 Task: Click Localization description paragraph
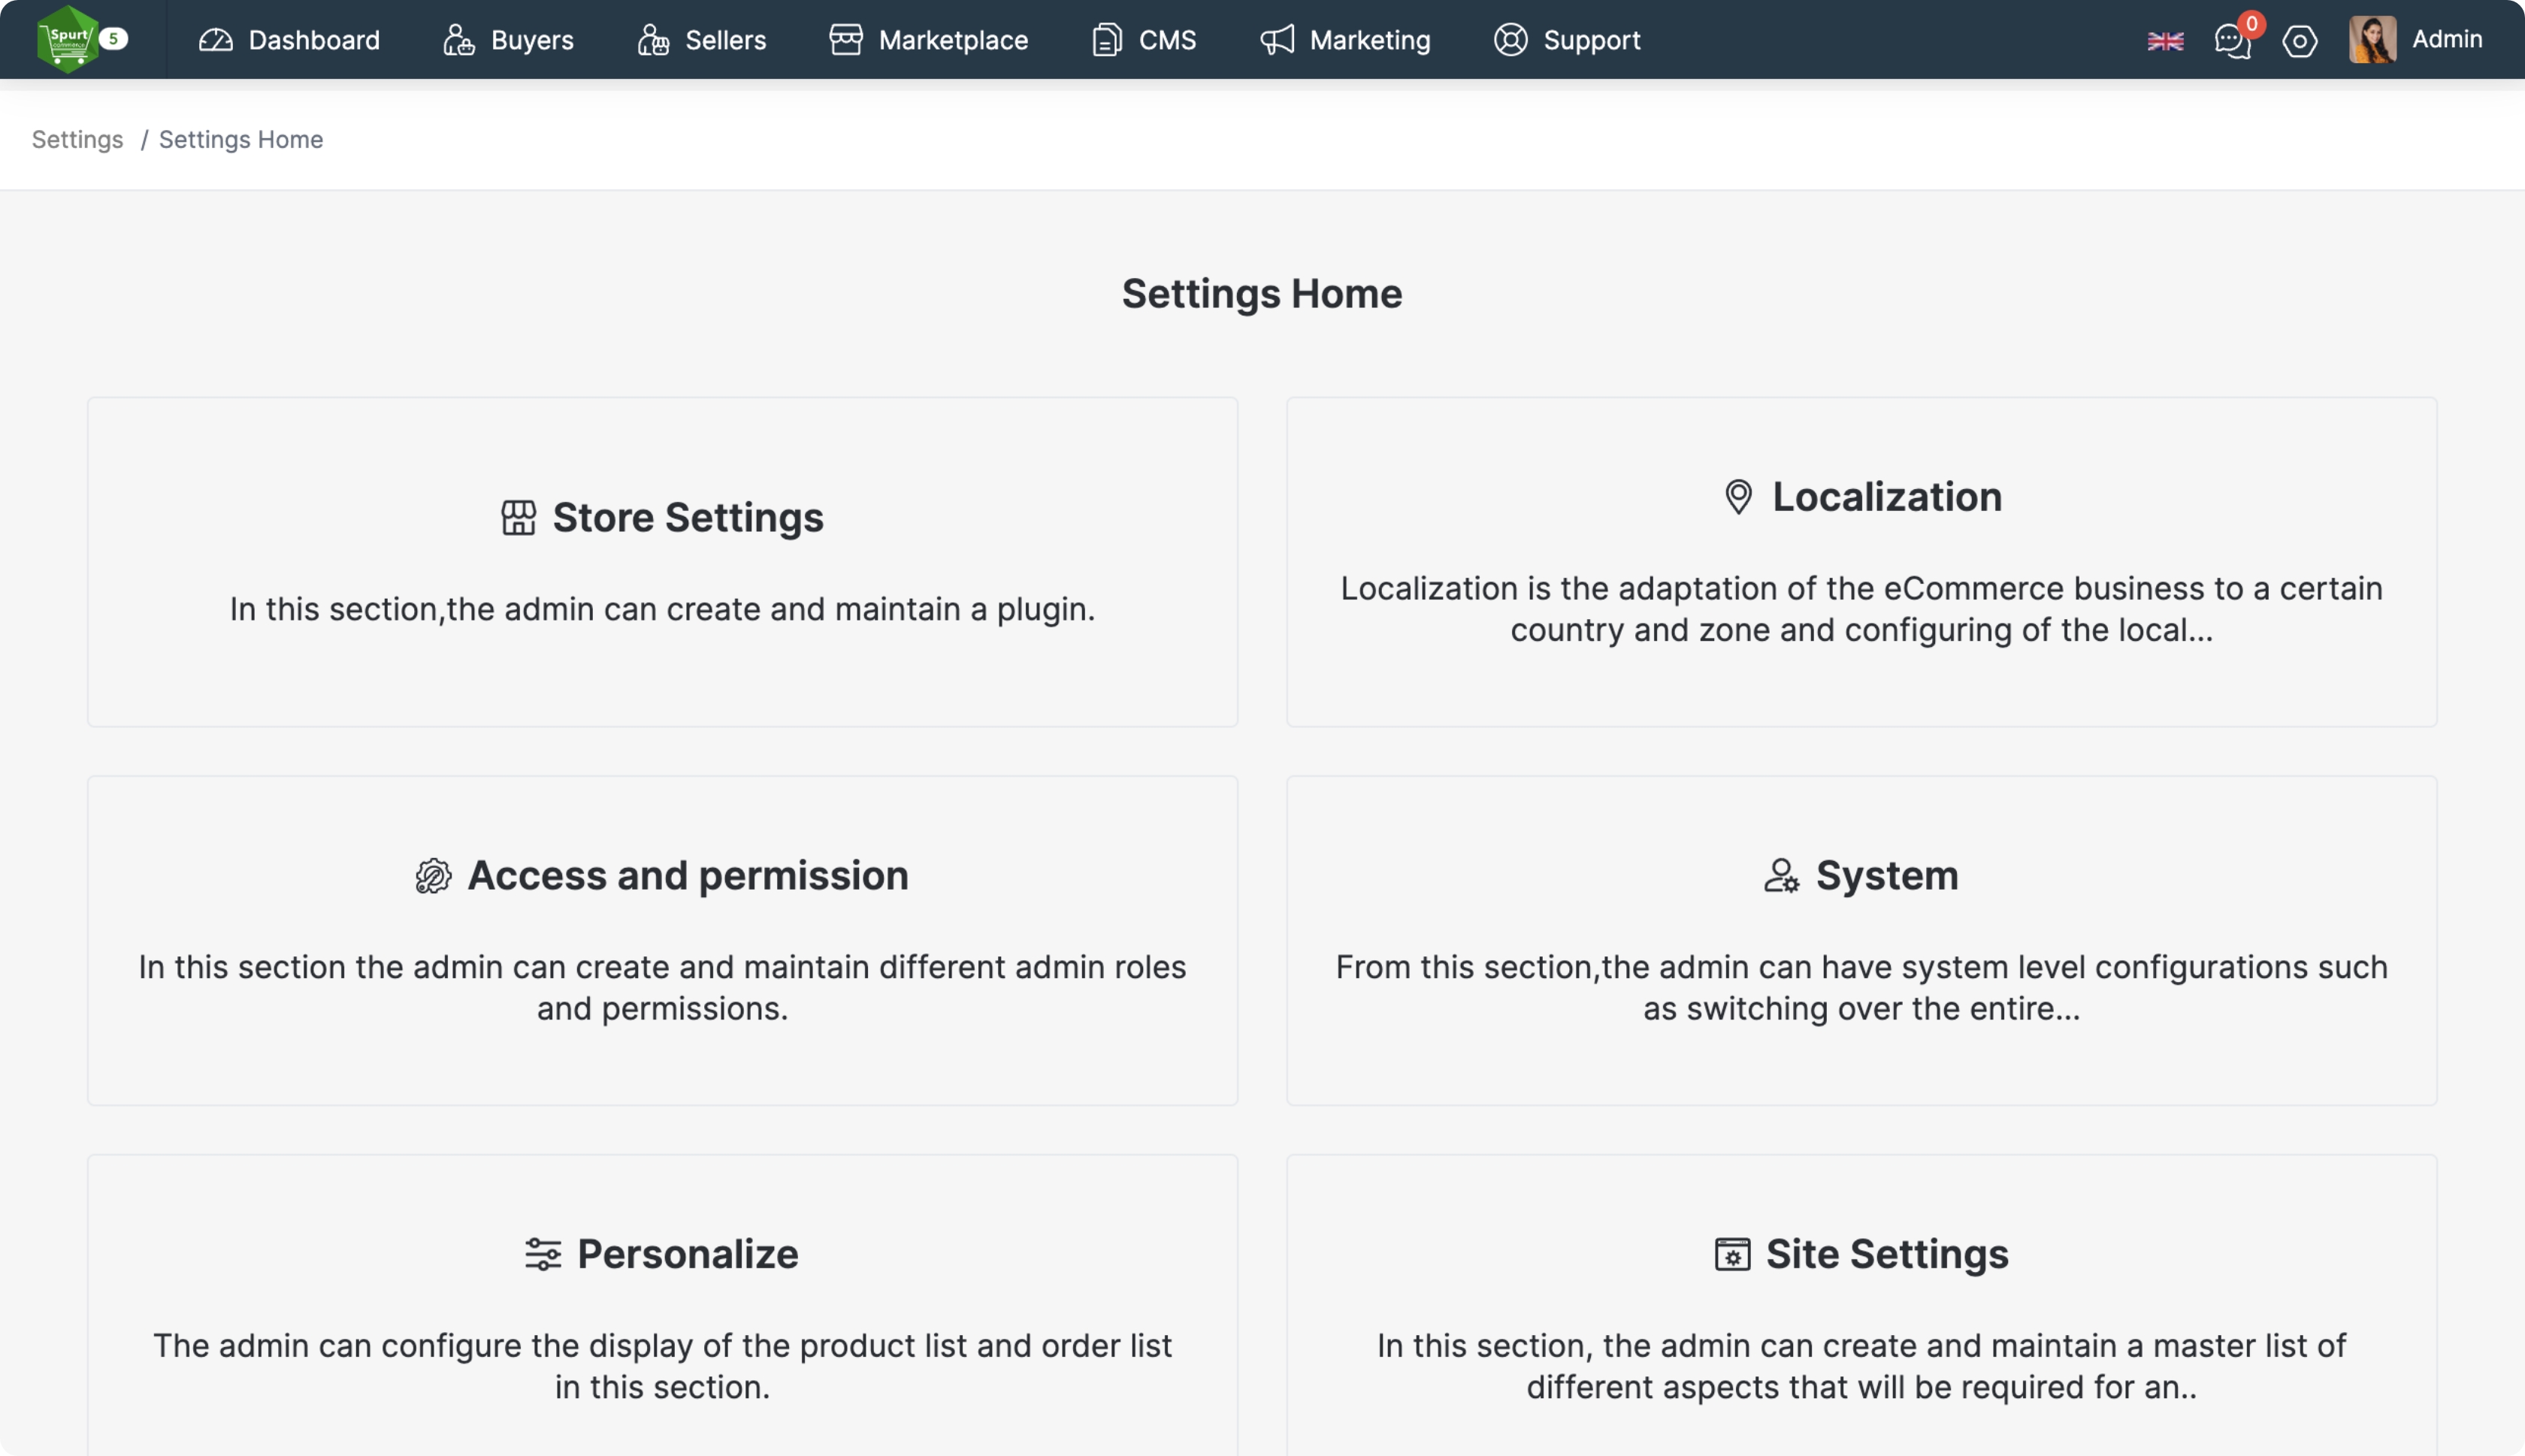tap(1861, 609)
